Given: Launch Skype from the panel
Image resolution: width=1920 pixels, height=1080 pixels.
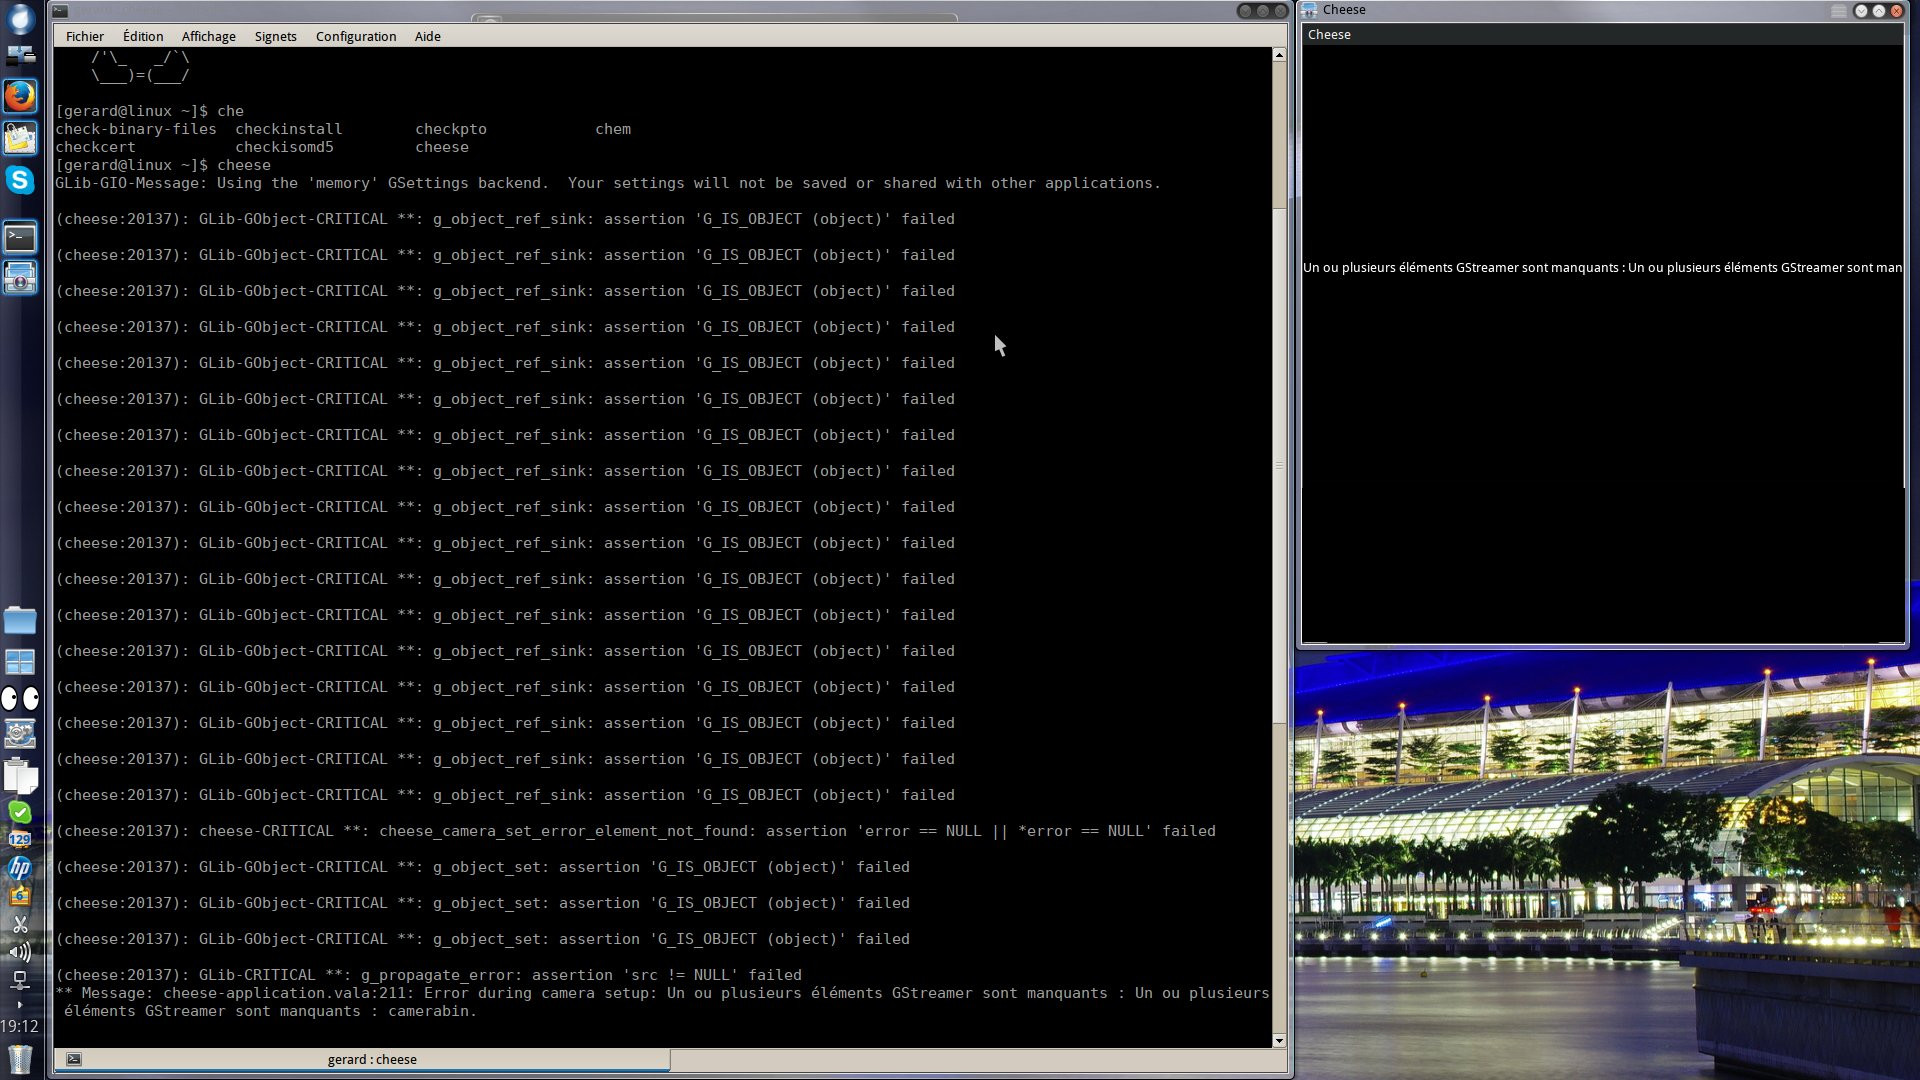Looking at the screenshot, I should (x=20, y=180).
